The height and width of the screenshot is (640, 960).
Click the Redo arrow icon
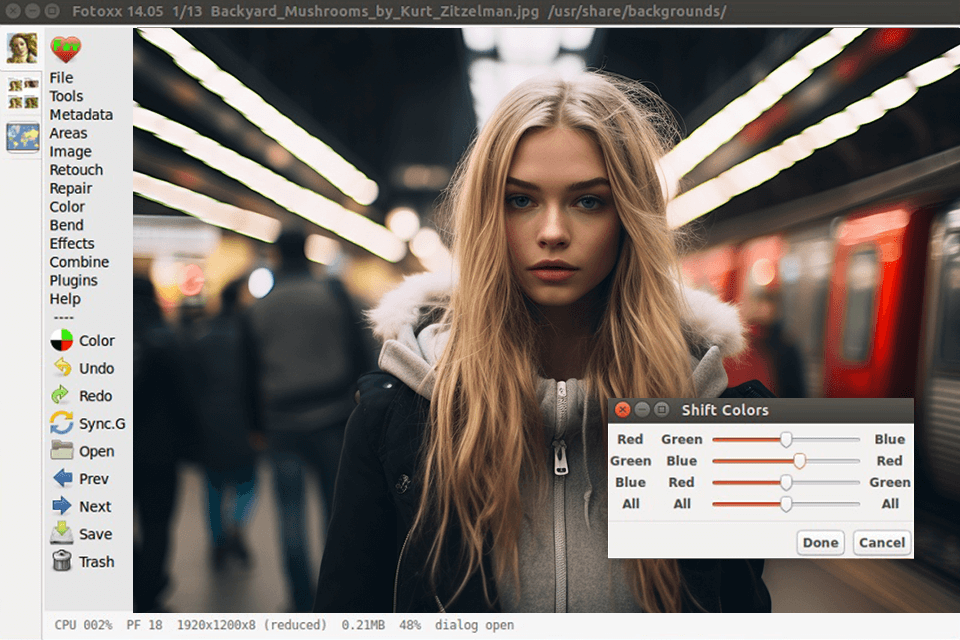[61, 395]
